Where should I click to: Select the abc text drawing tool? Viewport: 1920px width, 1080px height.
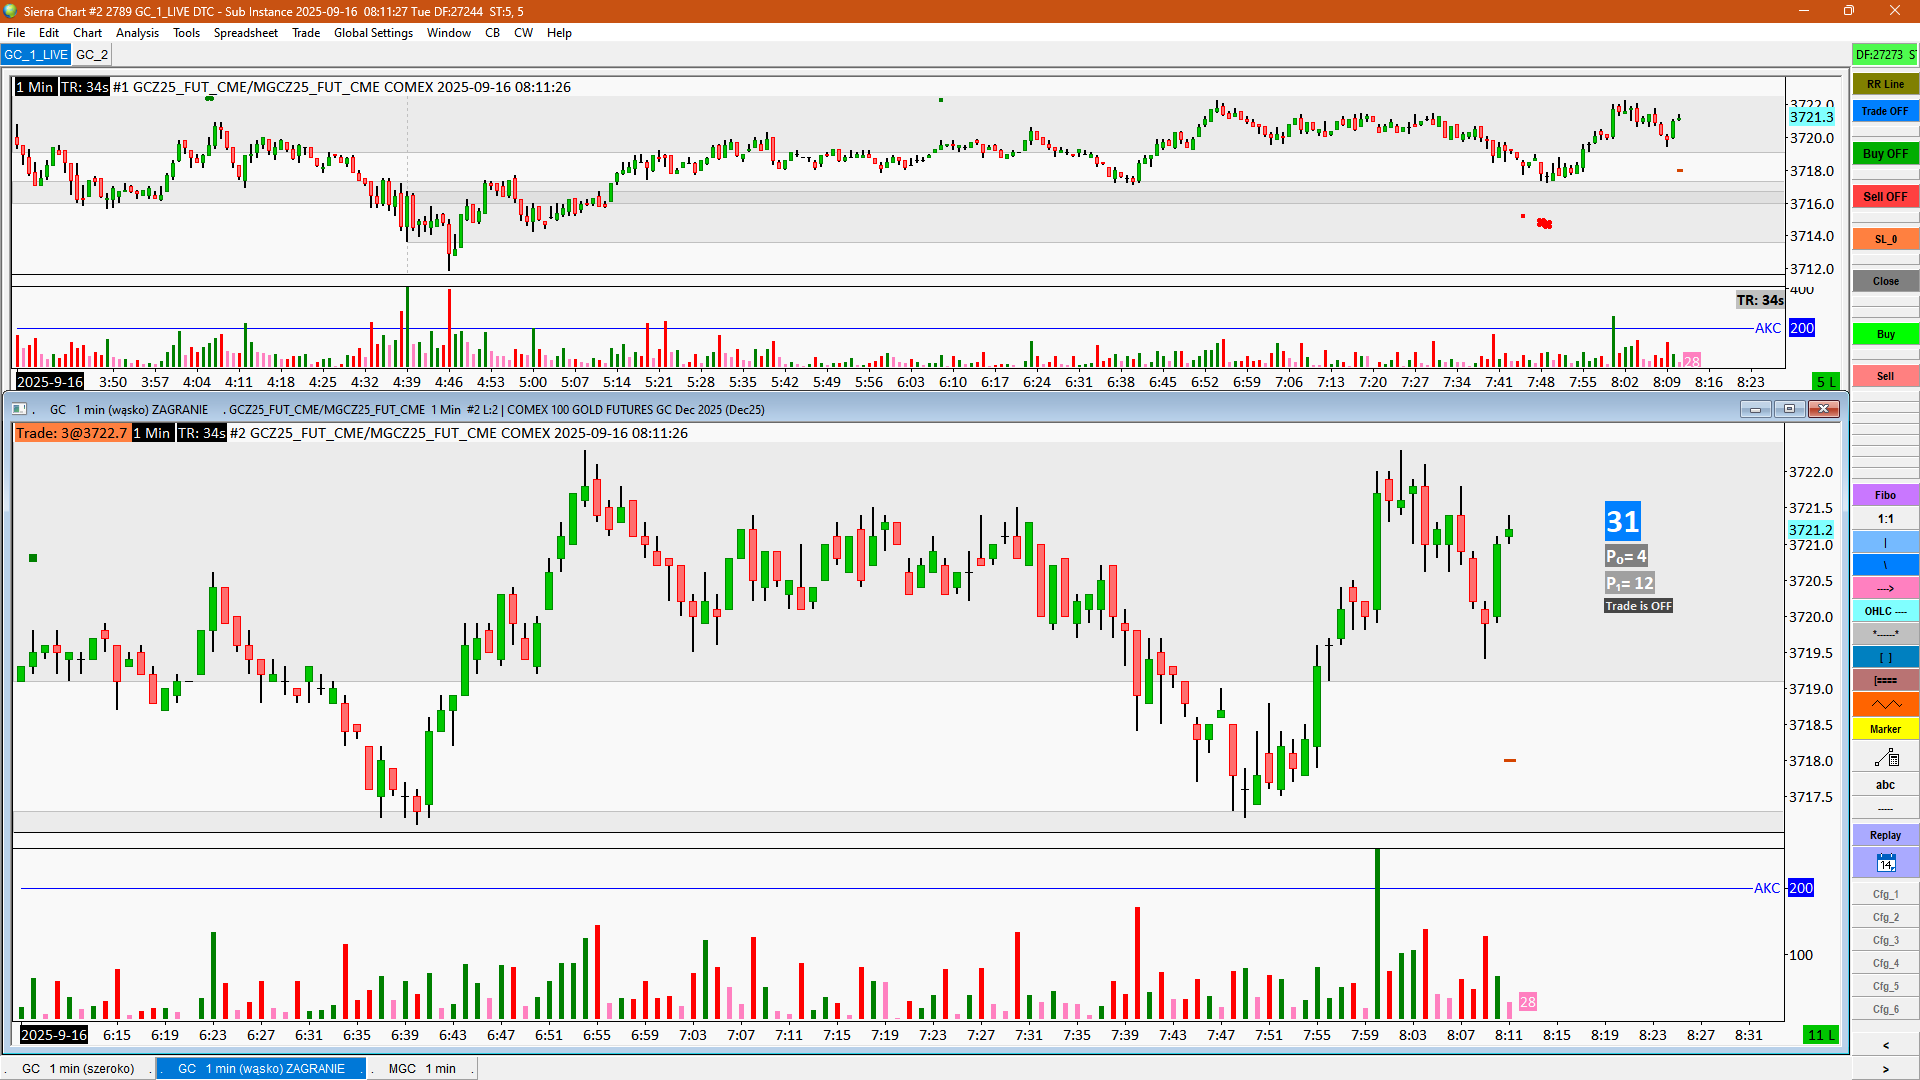[x=1885, y=785]
